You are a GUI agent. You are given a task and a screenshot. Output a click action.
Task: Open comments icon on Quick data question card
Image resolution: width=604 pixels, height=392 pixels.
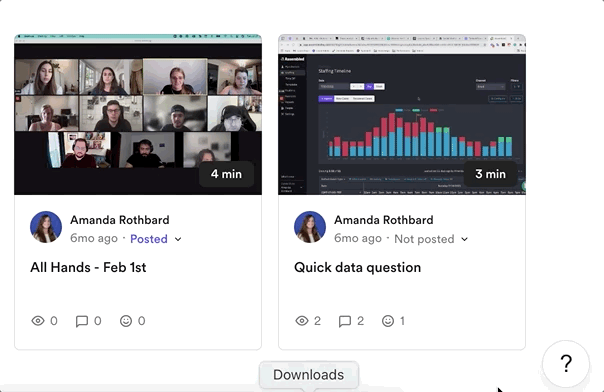(345, 321)
